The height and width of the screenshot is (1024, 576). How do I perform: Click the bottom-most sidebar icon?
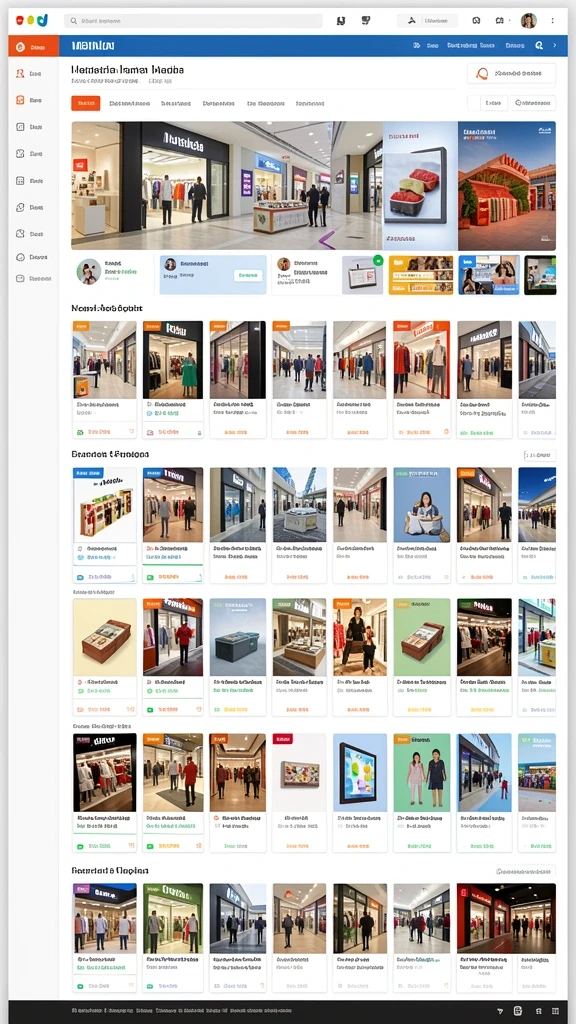pos(20,278)
